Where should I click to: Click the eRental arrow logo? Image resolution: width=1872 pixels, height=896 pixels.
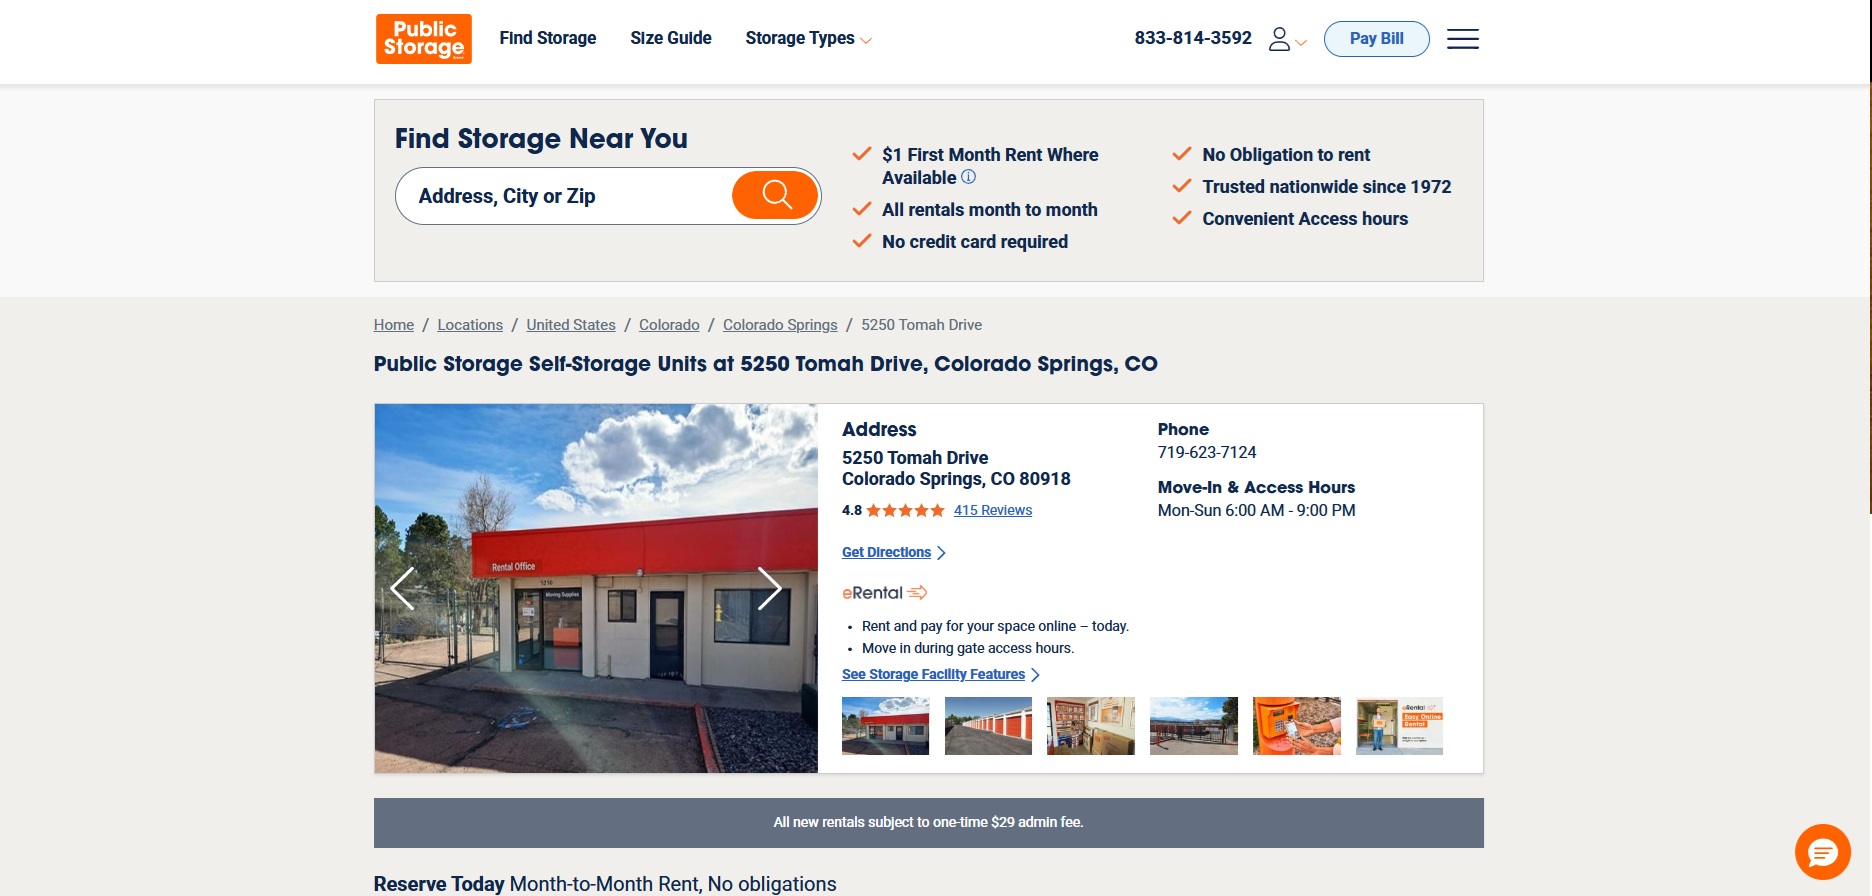[x=885, y=593]
